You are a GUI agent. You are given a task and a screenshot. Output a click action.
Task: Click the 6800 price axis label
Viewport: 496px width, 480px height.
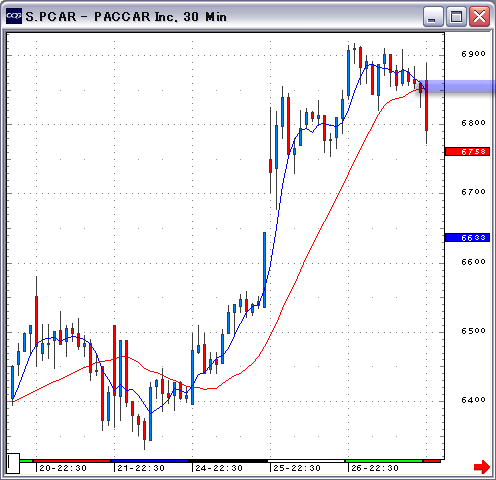coord(473,123)
